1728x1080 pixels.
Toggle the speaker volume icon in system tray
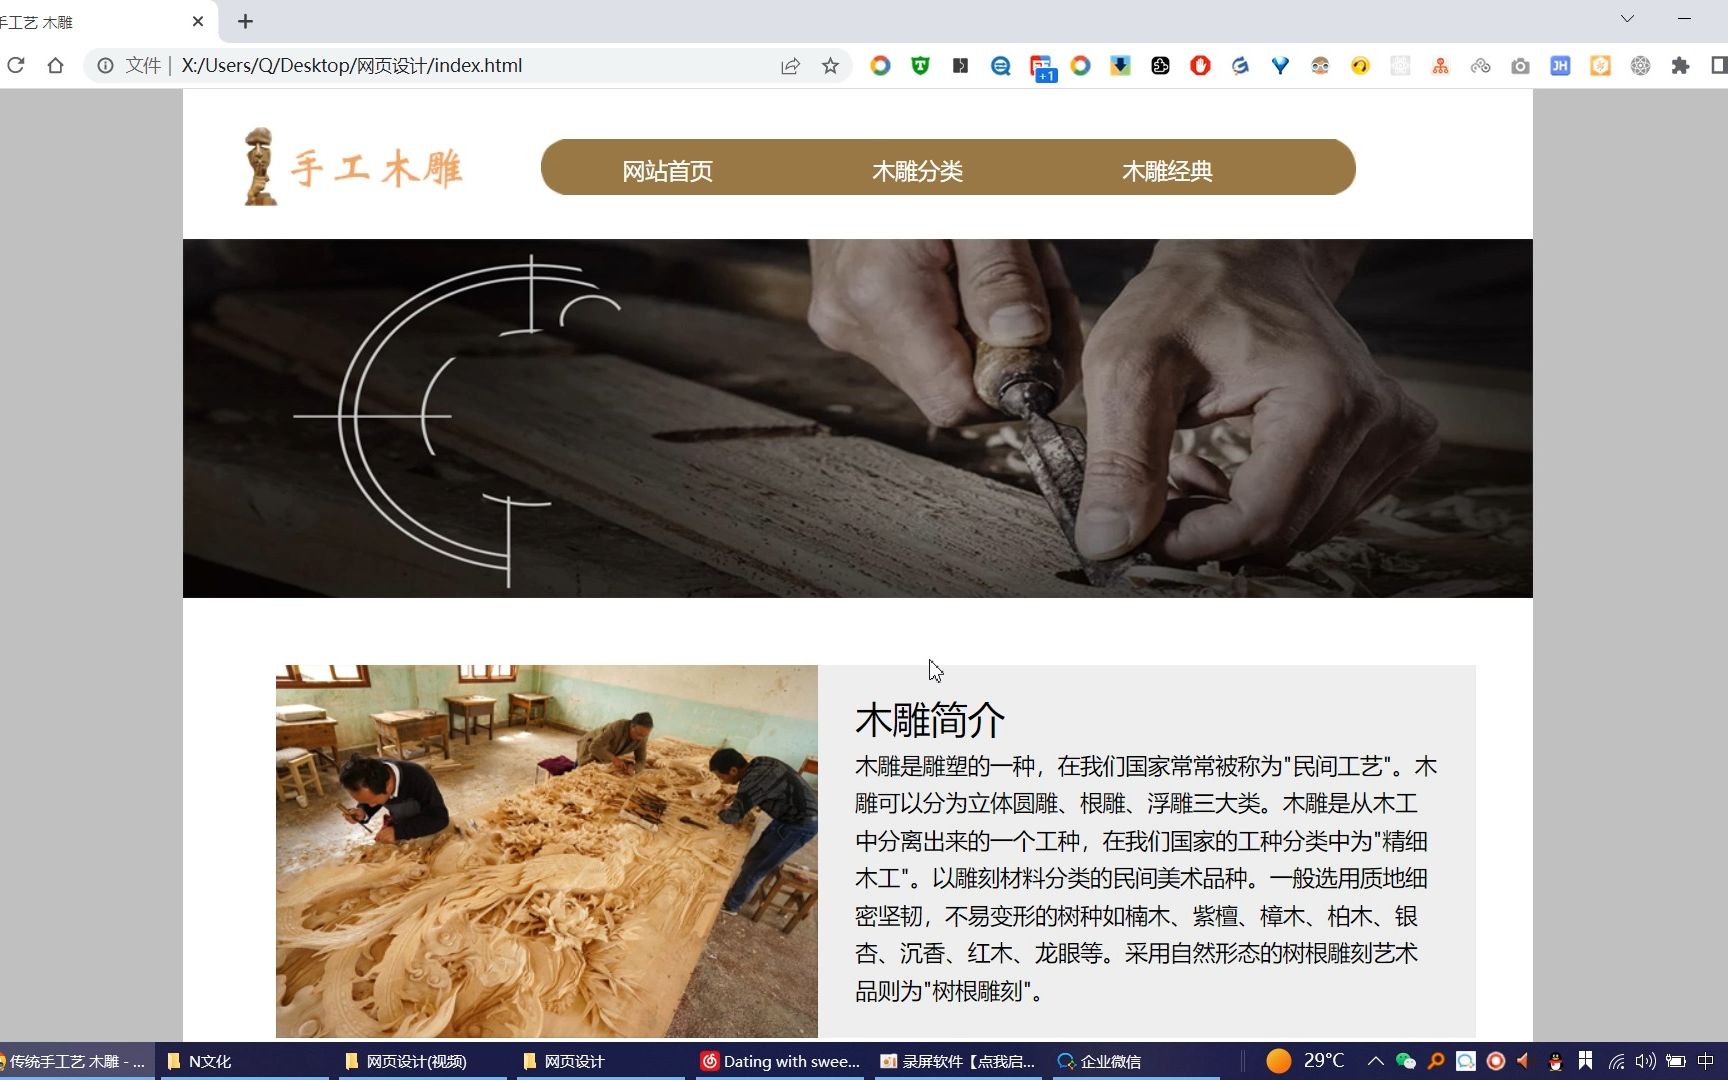tap(1646, 1062)
